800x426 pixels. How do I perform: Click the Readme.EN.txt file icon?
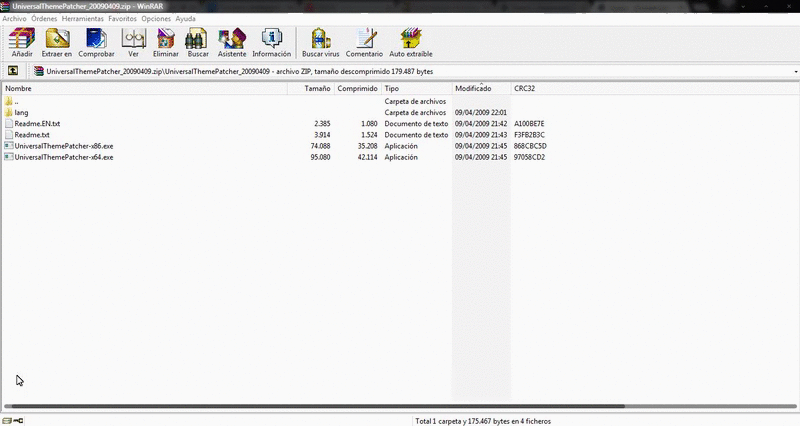[x=9, y=123]
